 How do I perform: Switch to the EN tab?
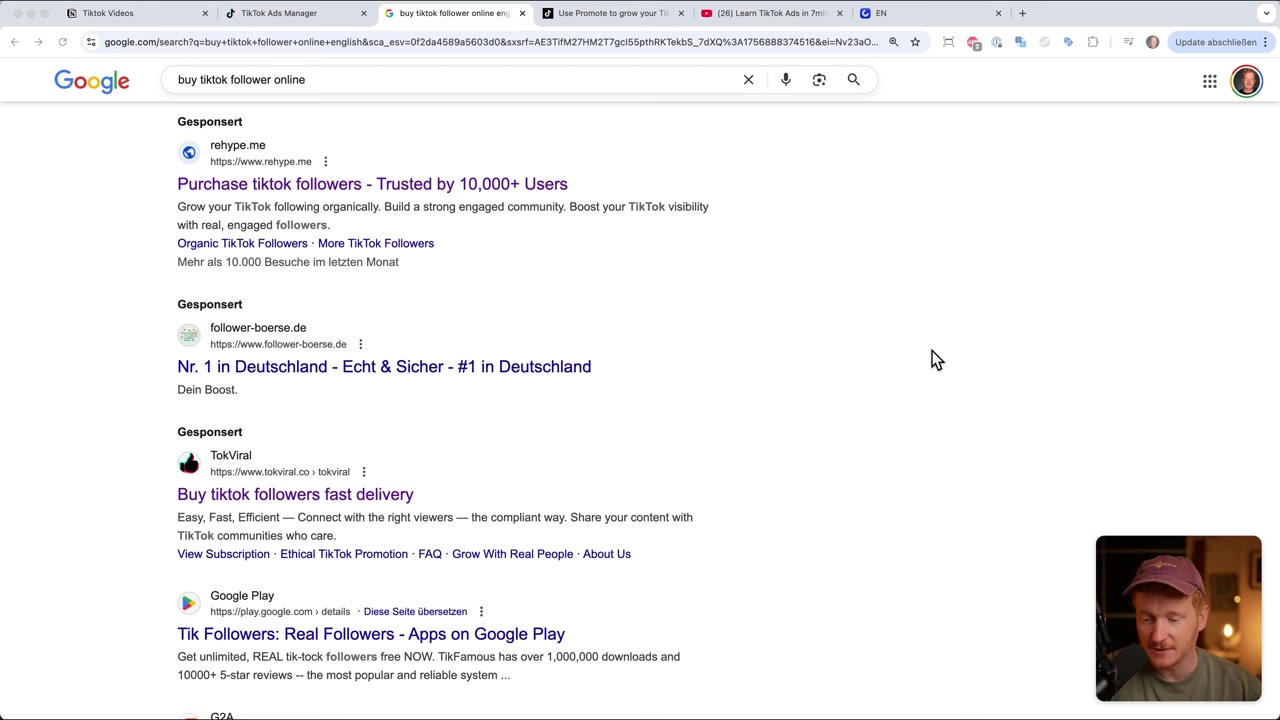(x=880, y=13)
